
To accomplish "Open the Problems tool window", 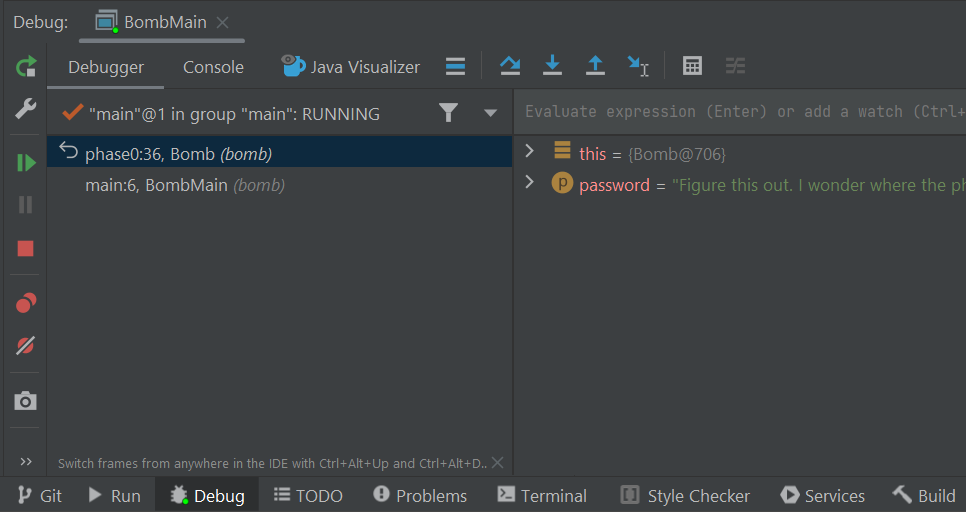I will pyautogui.click(x=421, y=495).
